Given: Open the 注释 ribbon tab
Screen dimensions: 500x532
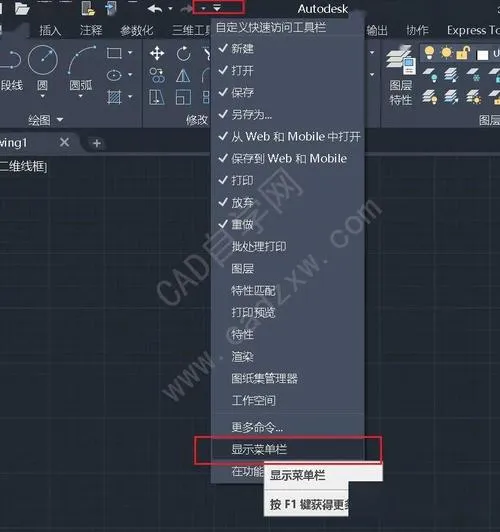Looking at the screenshot, I should (x=91, y=31).
